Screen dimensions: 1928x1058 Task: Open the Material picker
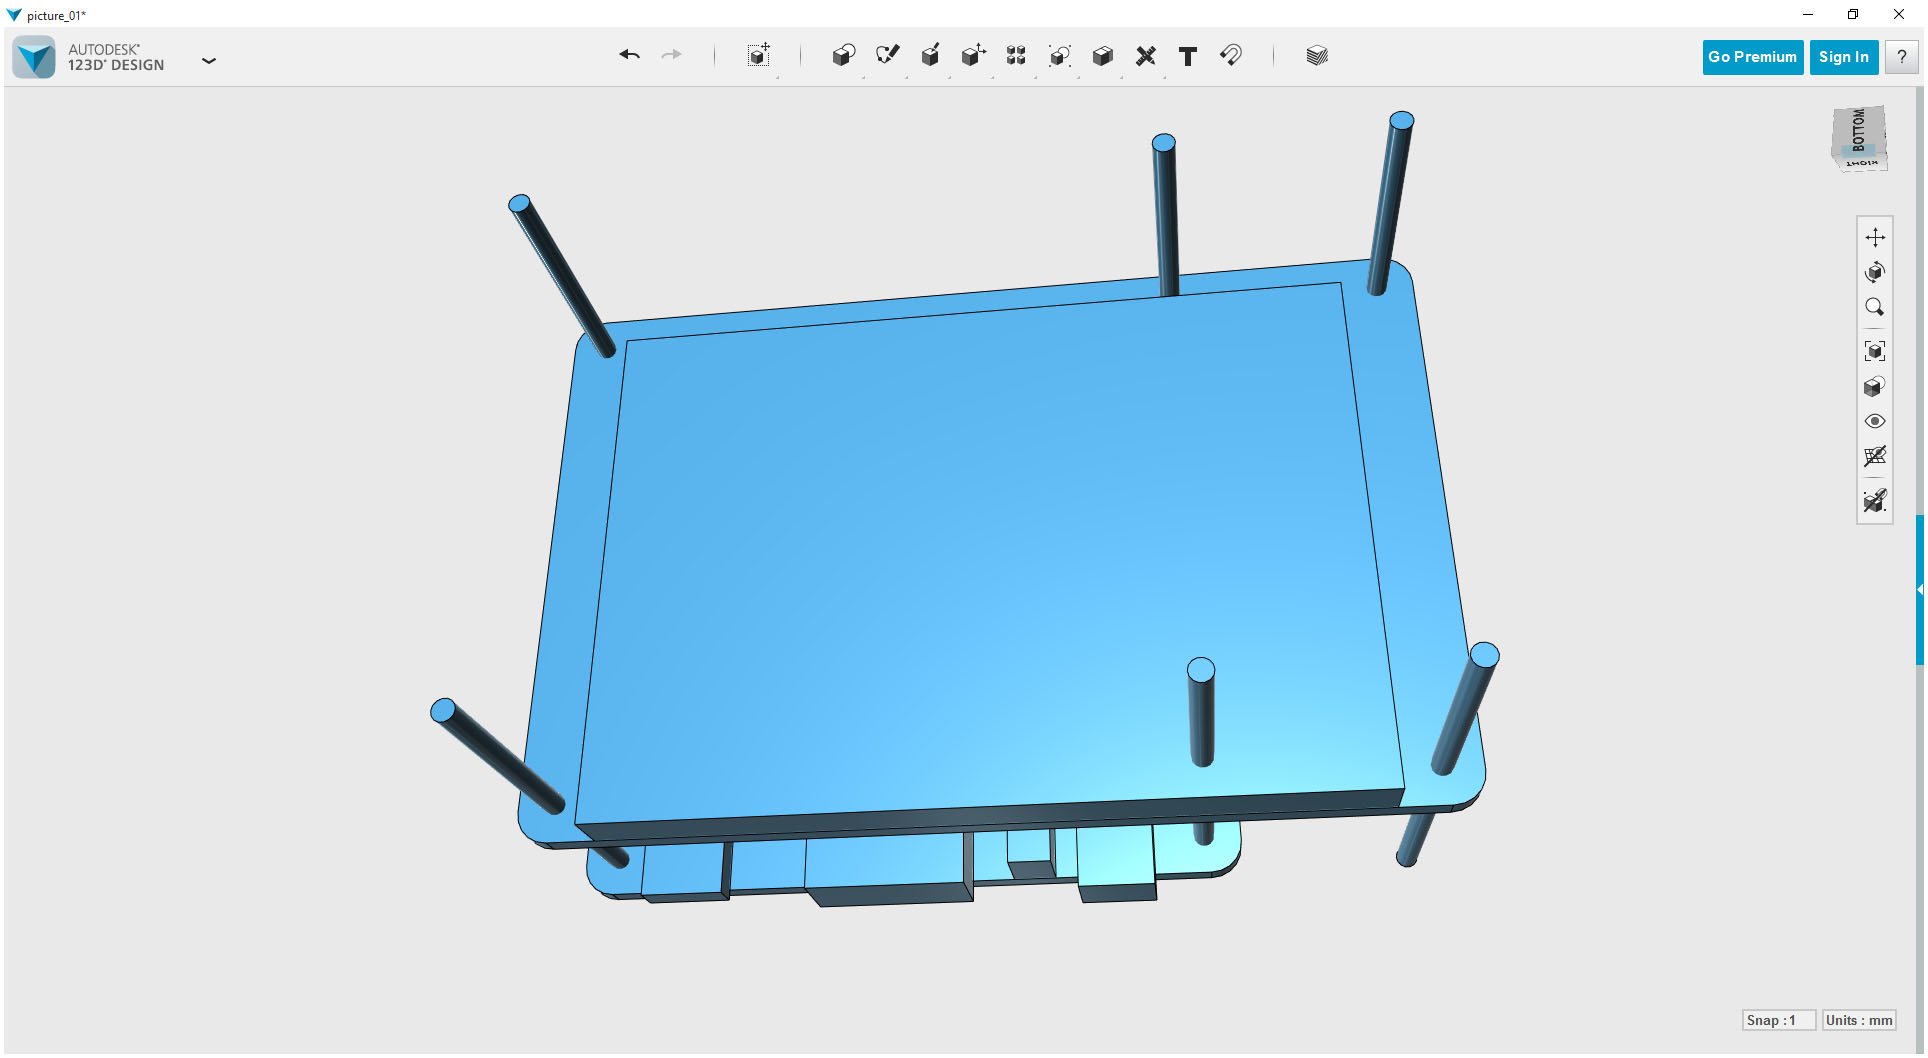[1317, 56]
